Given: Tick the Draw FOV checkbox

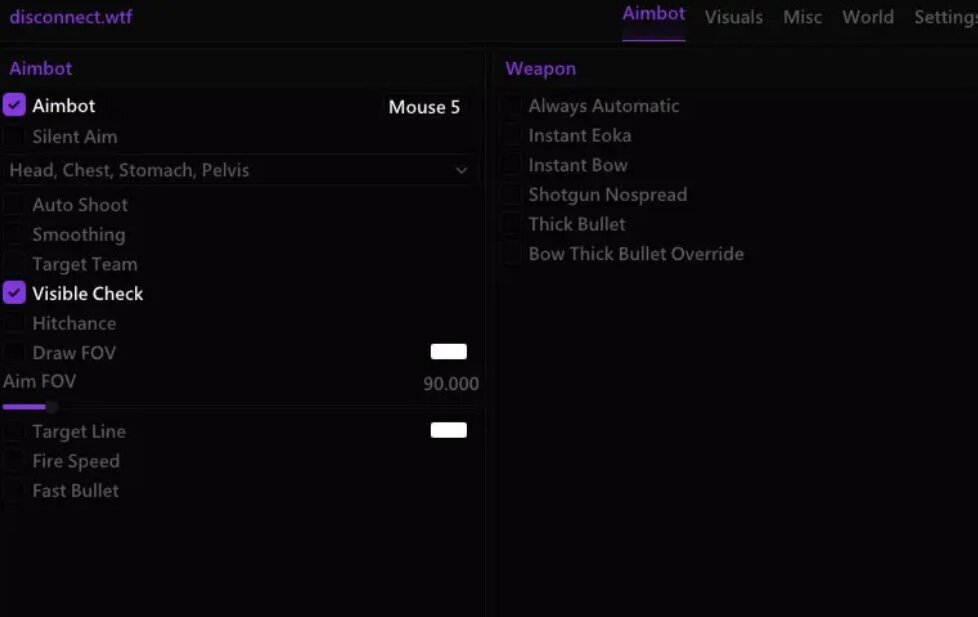Looking at the screenshot, I should 14,352.
